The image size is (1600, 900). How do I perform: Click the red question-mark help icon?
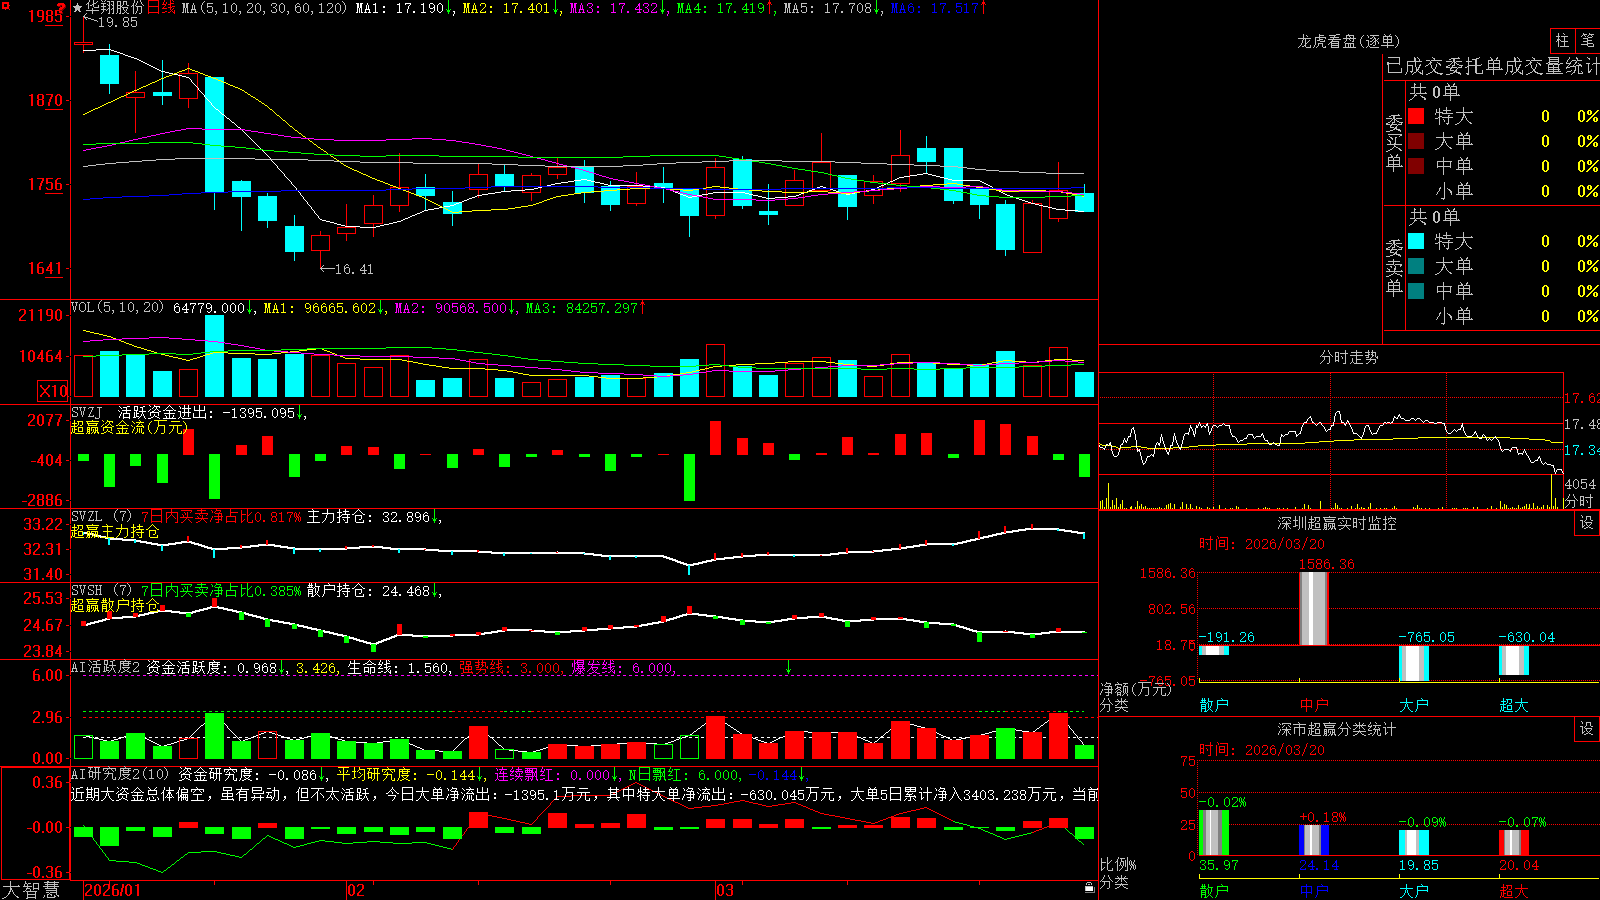(x=62, y=7)
